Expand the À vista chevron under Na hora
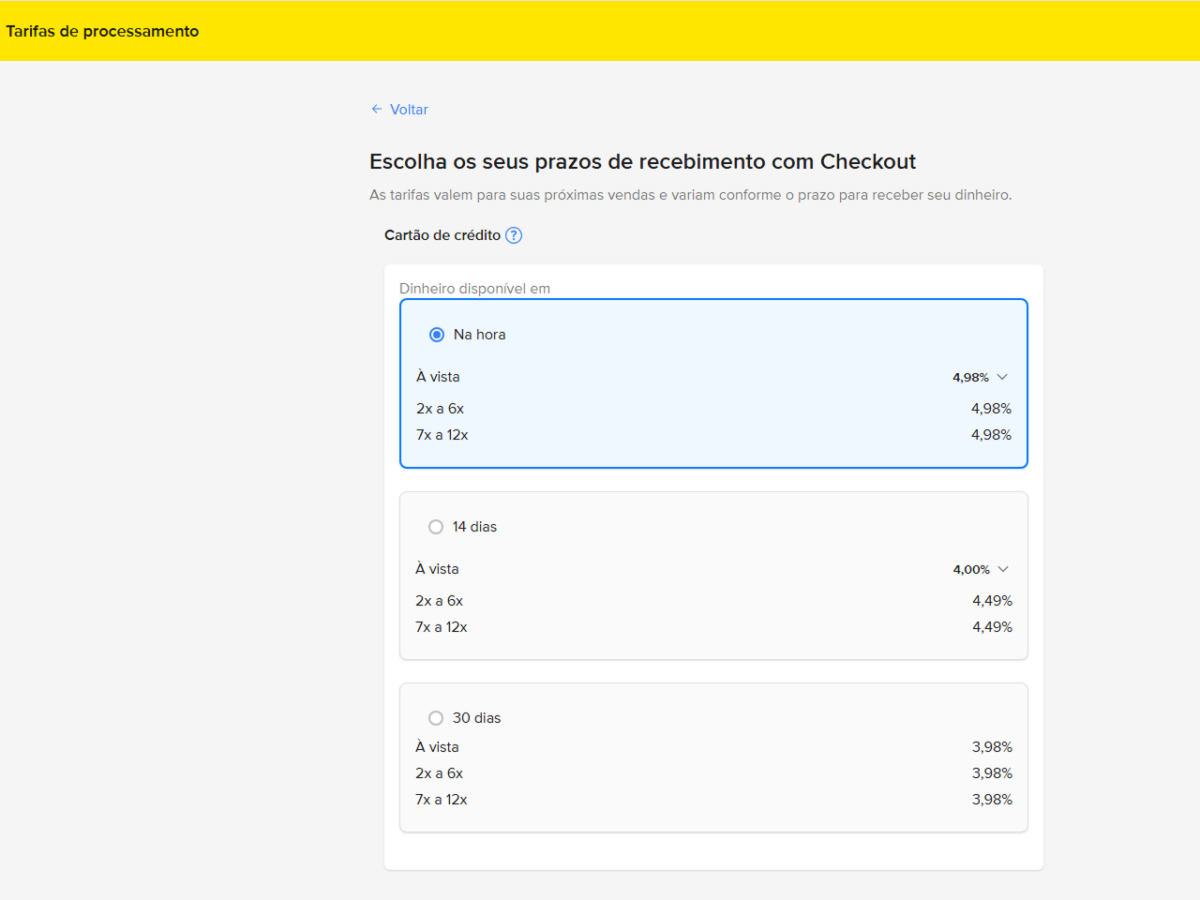The width and height of the screenshot is (1200, 900). pyautogui.click(x=1003, y=377)
